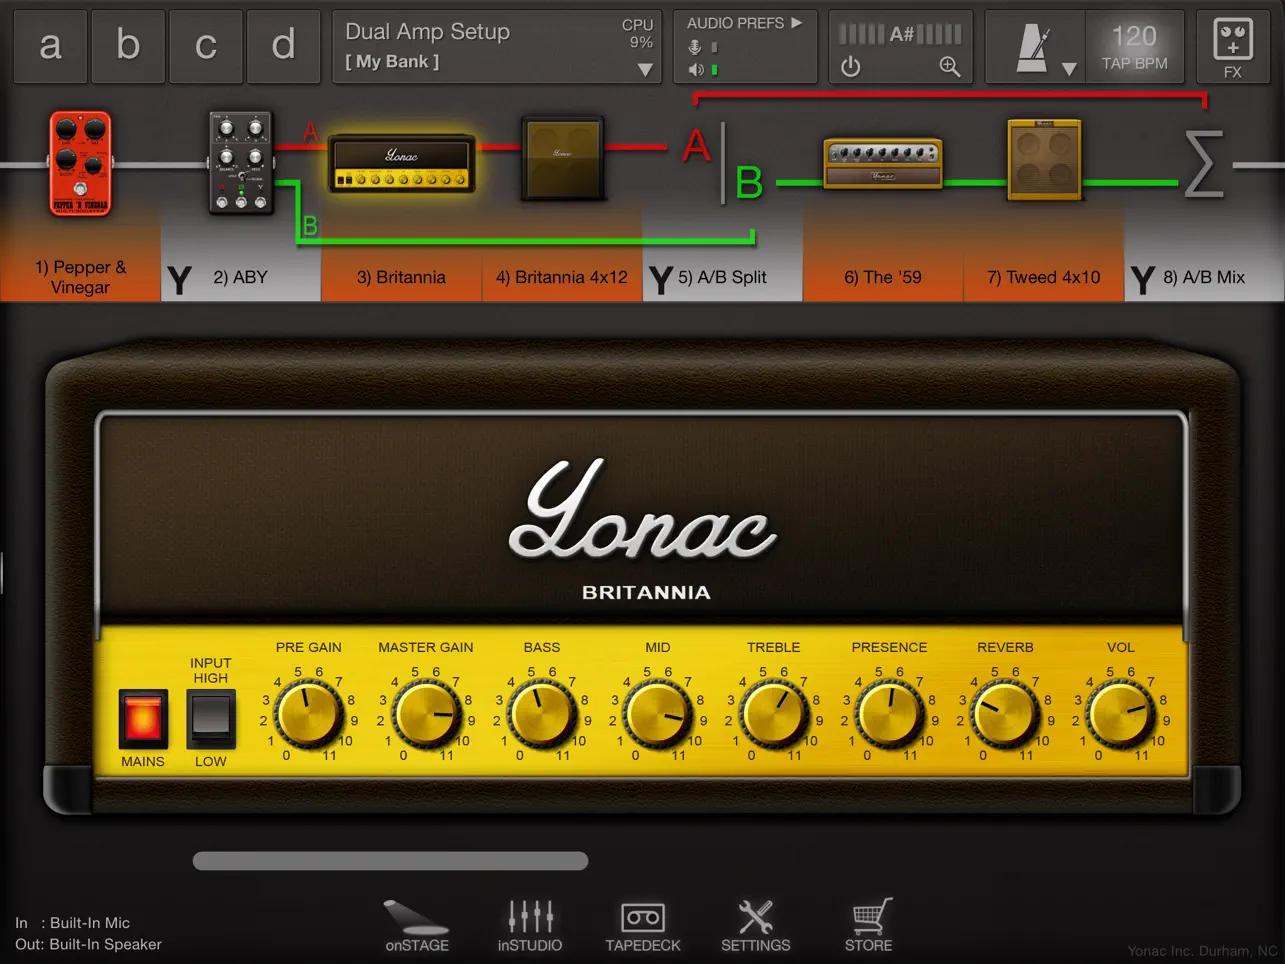The width and height of the screenshot is (1285, 964).
Task: Click the PRESENCE knob
Action: pos(889,714)
